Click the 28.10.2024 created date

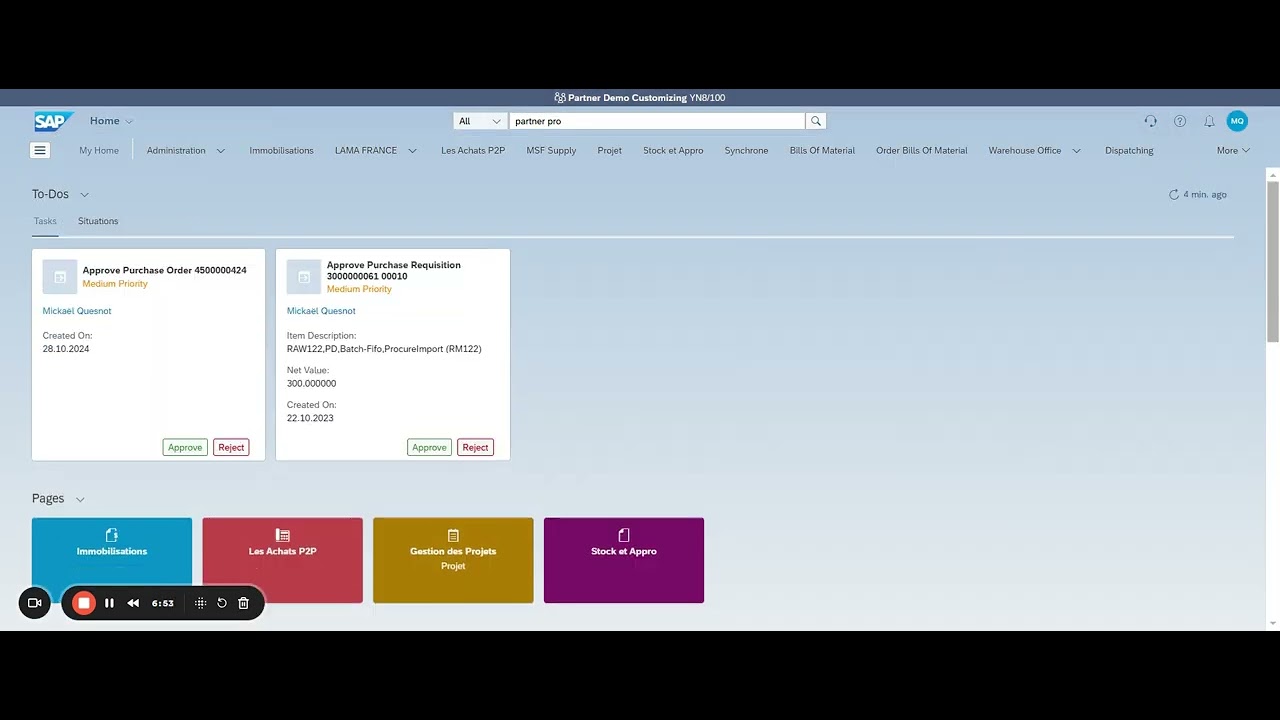pyautogui.click(x=66, y=349)
